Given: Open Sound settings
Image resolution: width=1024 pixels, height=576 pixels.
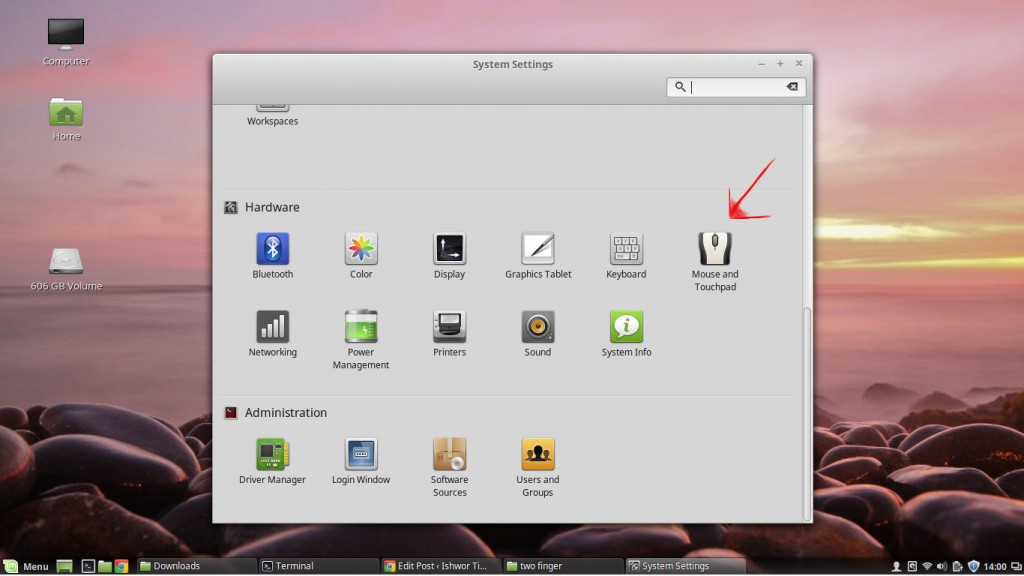Looking at the screenshot, I should 537,334.
